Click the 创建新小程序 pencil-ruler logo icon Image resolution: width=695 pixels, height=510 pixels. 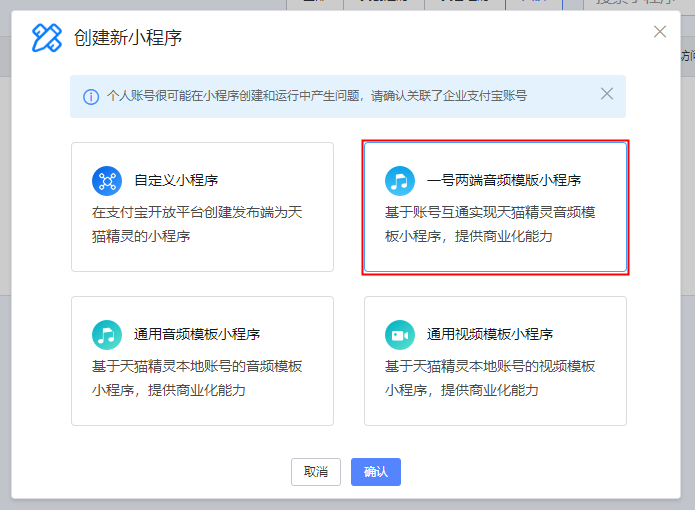47,38
